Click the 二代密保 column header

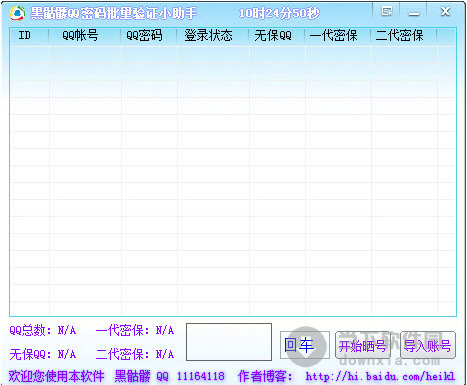pyautogui.click(x=404, y=36)
